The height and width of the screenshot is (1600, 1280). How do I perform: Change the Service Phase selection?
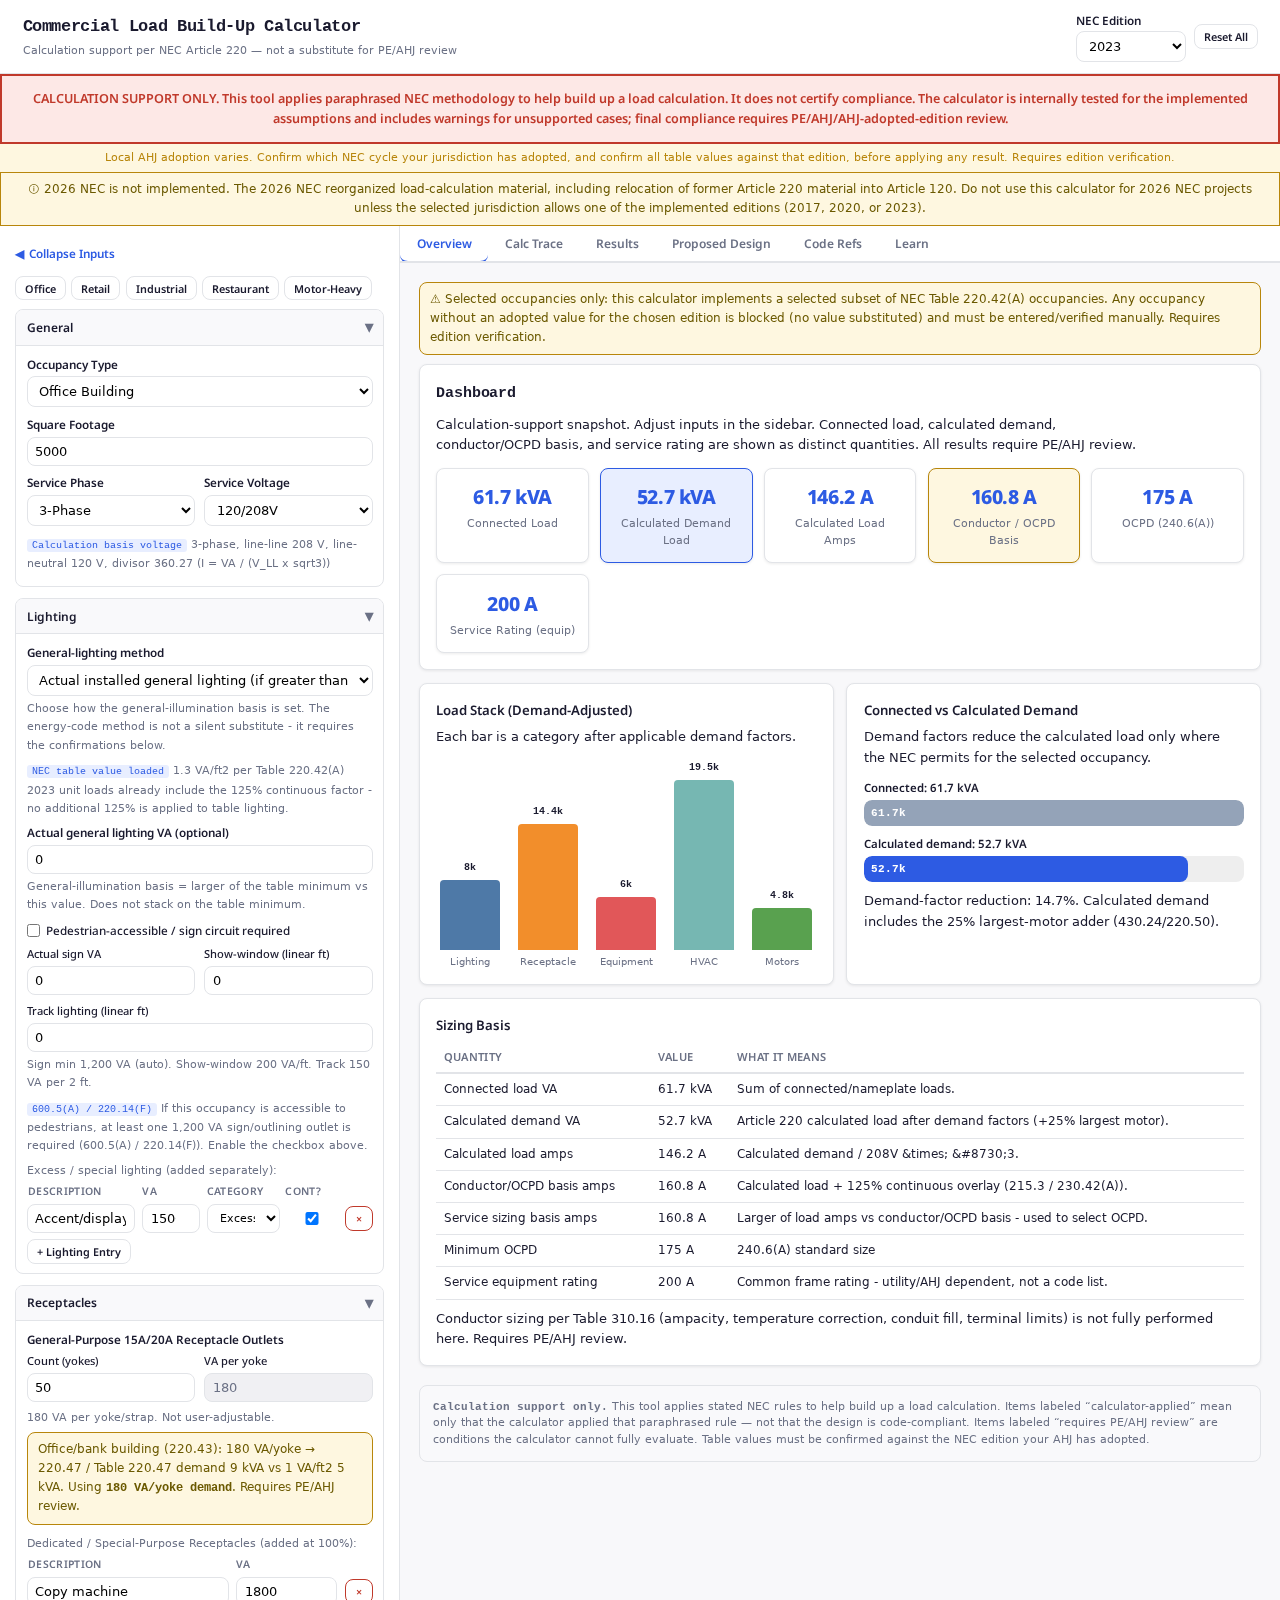[111, 510]
